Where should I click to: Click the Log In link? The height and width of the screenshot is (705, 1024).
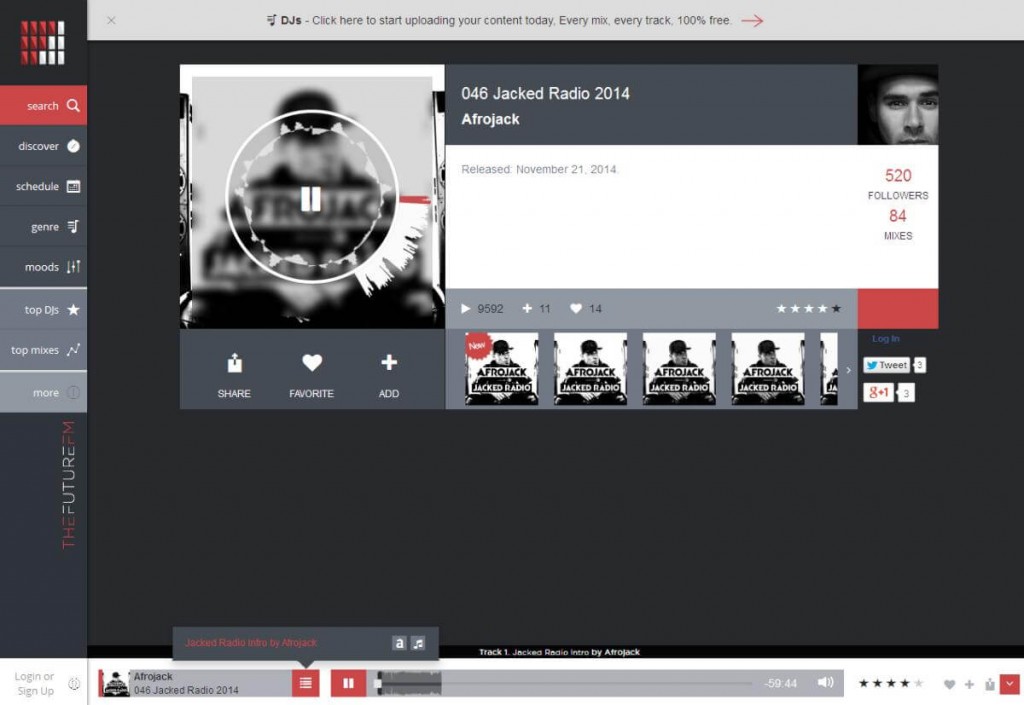coord(885,339)
